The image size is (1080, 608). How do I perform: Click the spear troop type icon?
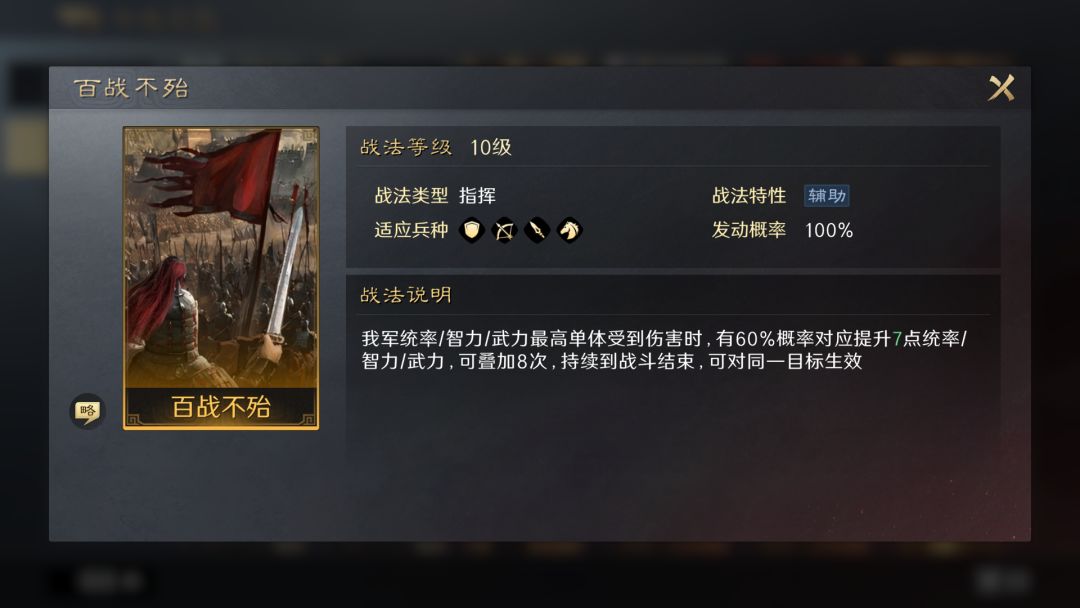pos(537,230)
